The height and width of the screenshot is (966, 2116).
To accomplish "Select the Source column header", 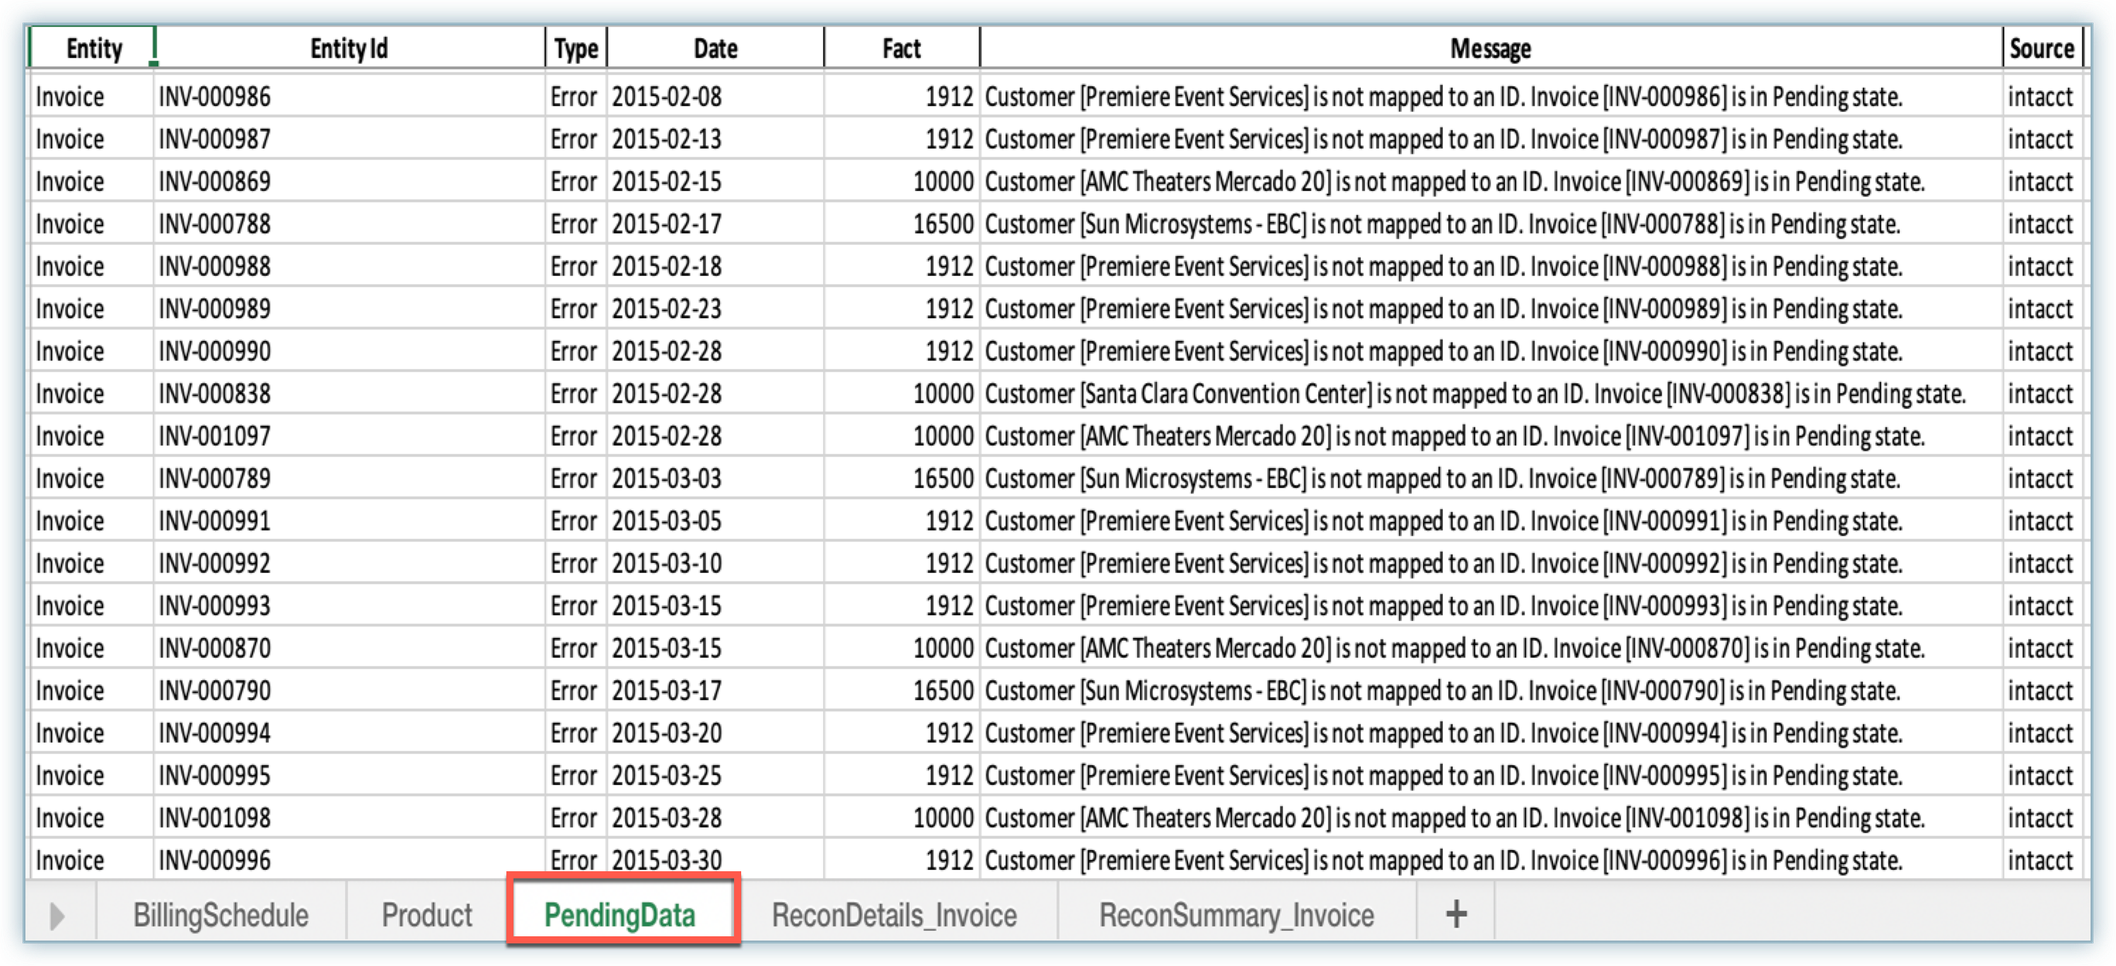I will pos(2041,48).
